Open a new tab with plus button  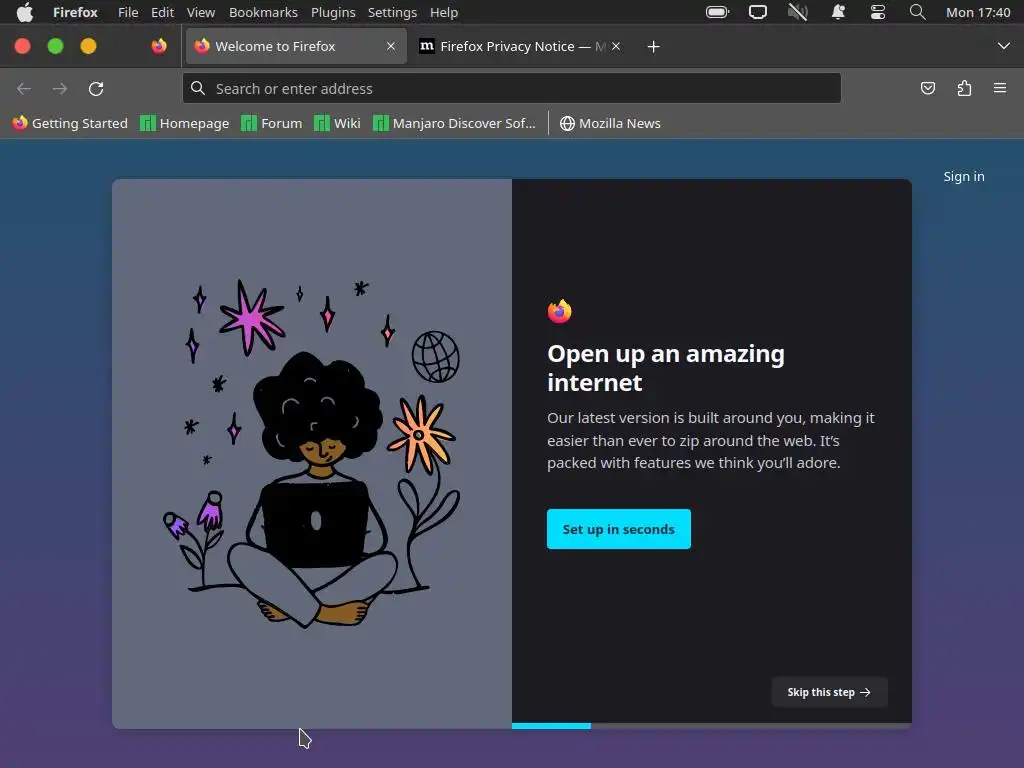tap(653, 46)
